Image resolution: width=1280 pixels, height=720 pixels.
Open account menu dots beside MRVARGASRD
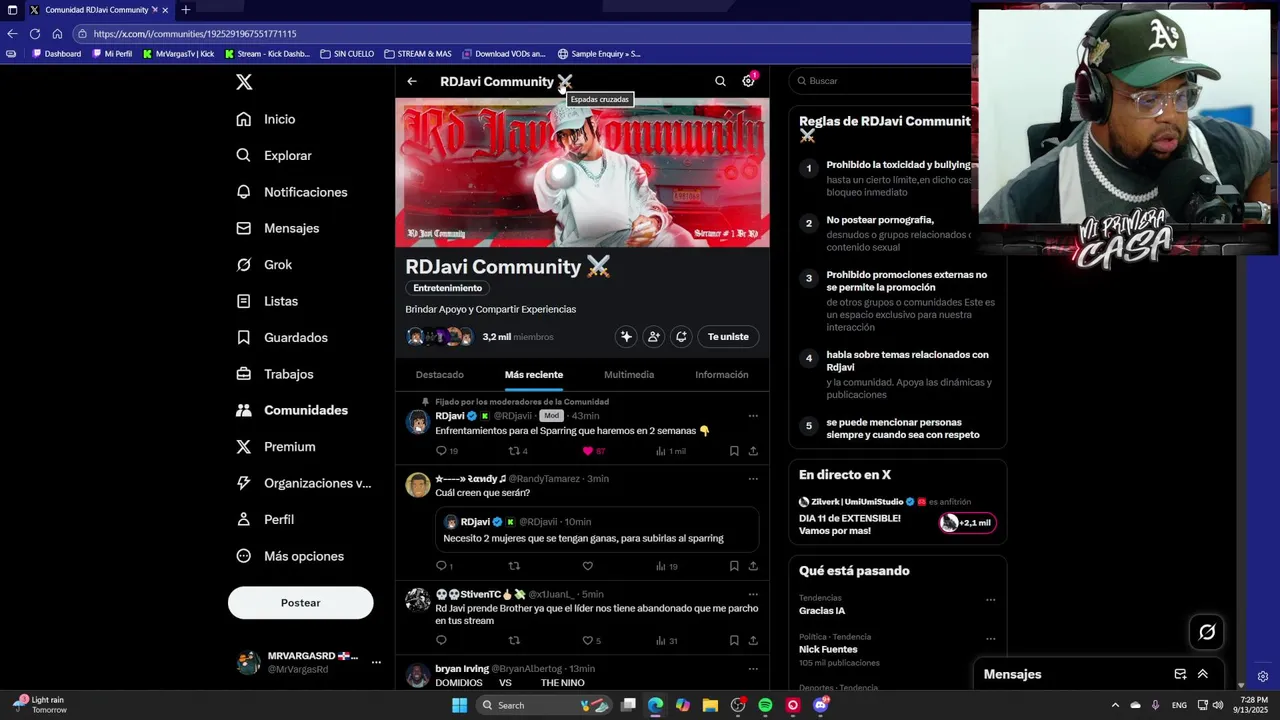tap(376, 662)
